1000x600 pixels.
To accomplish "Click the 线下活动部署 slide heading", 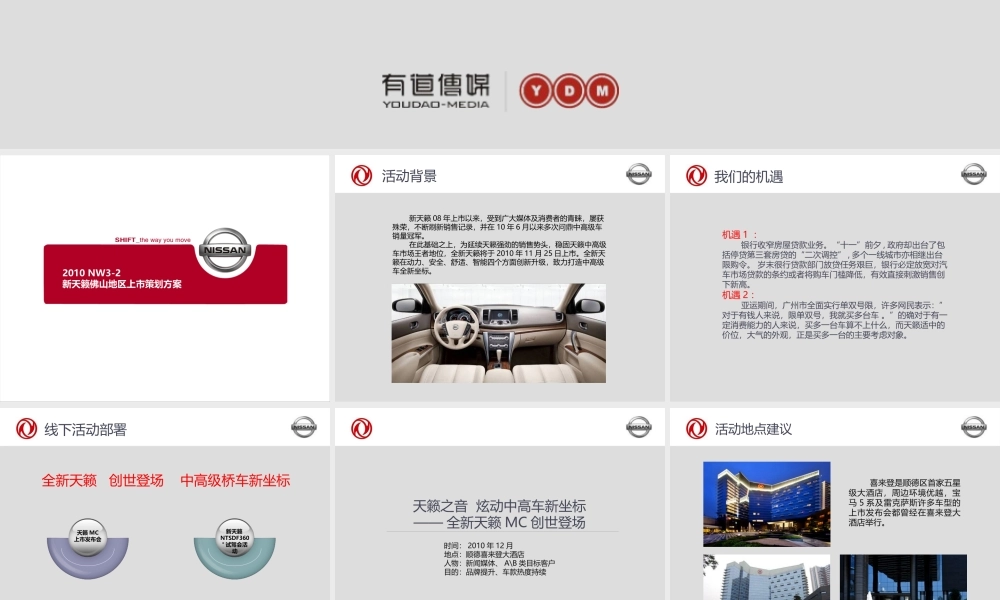I will 85,430.
